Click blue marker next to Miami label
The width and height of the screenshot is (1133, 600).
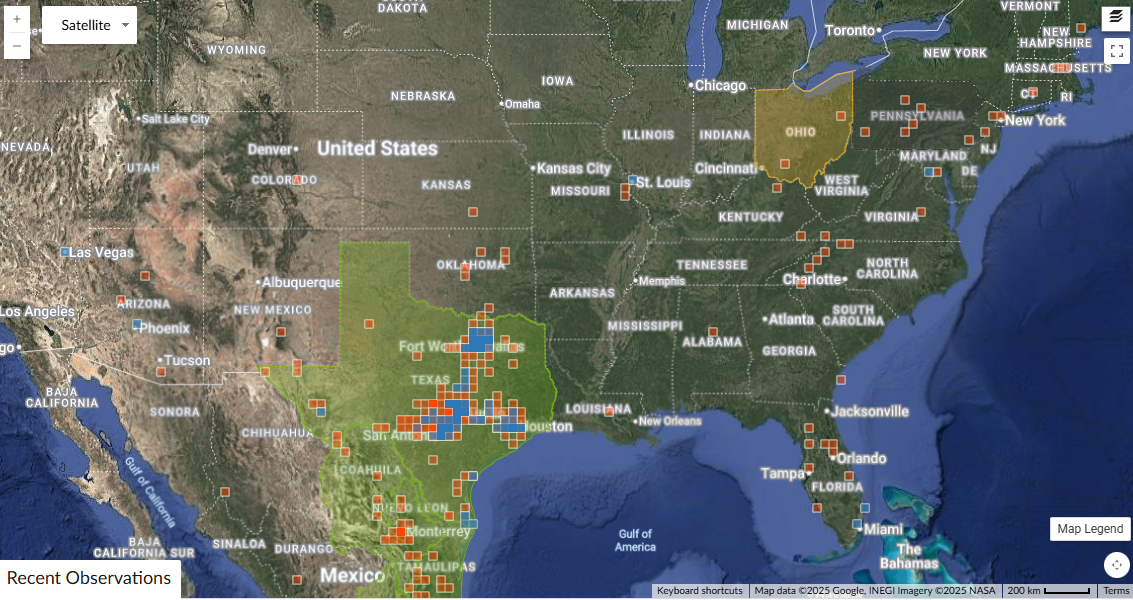point(857,524)
